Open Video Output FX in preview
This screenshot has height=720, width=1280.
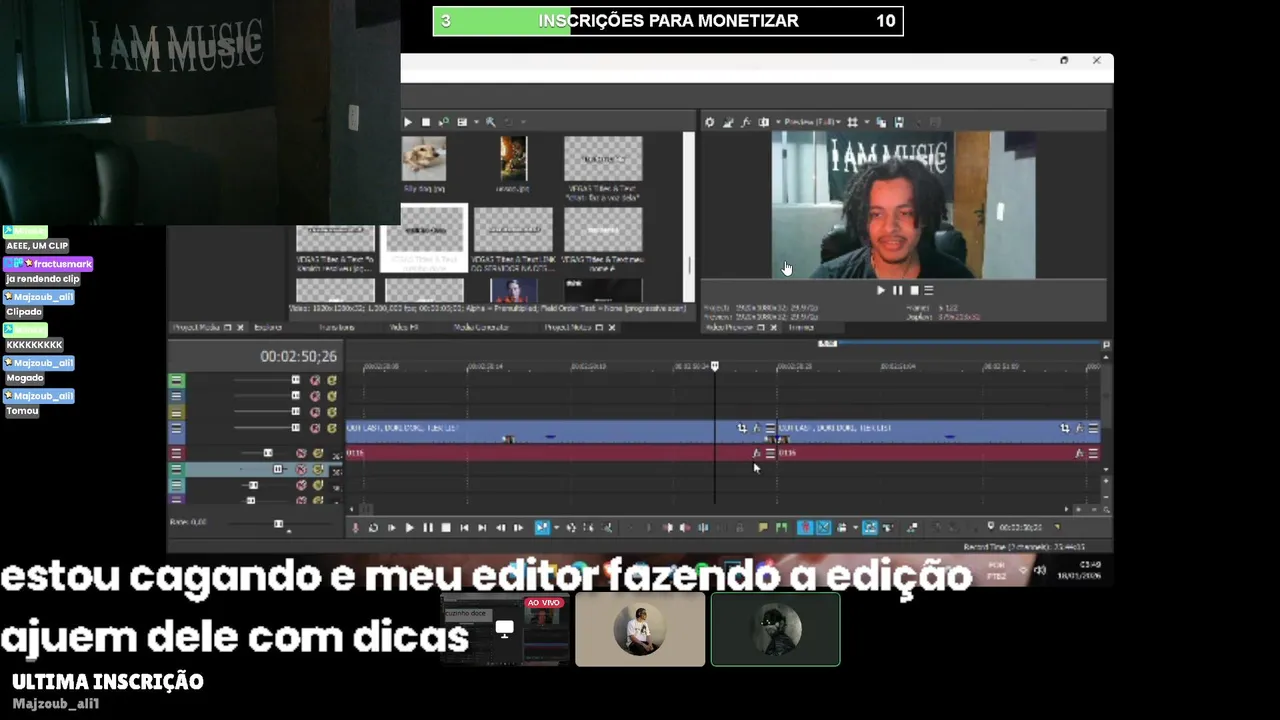point(746,122)
